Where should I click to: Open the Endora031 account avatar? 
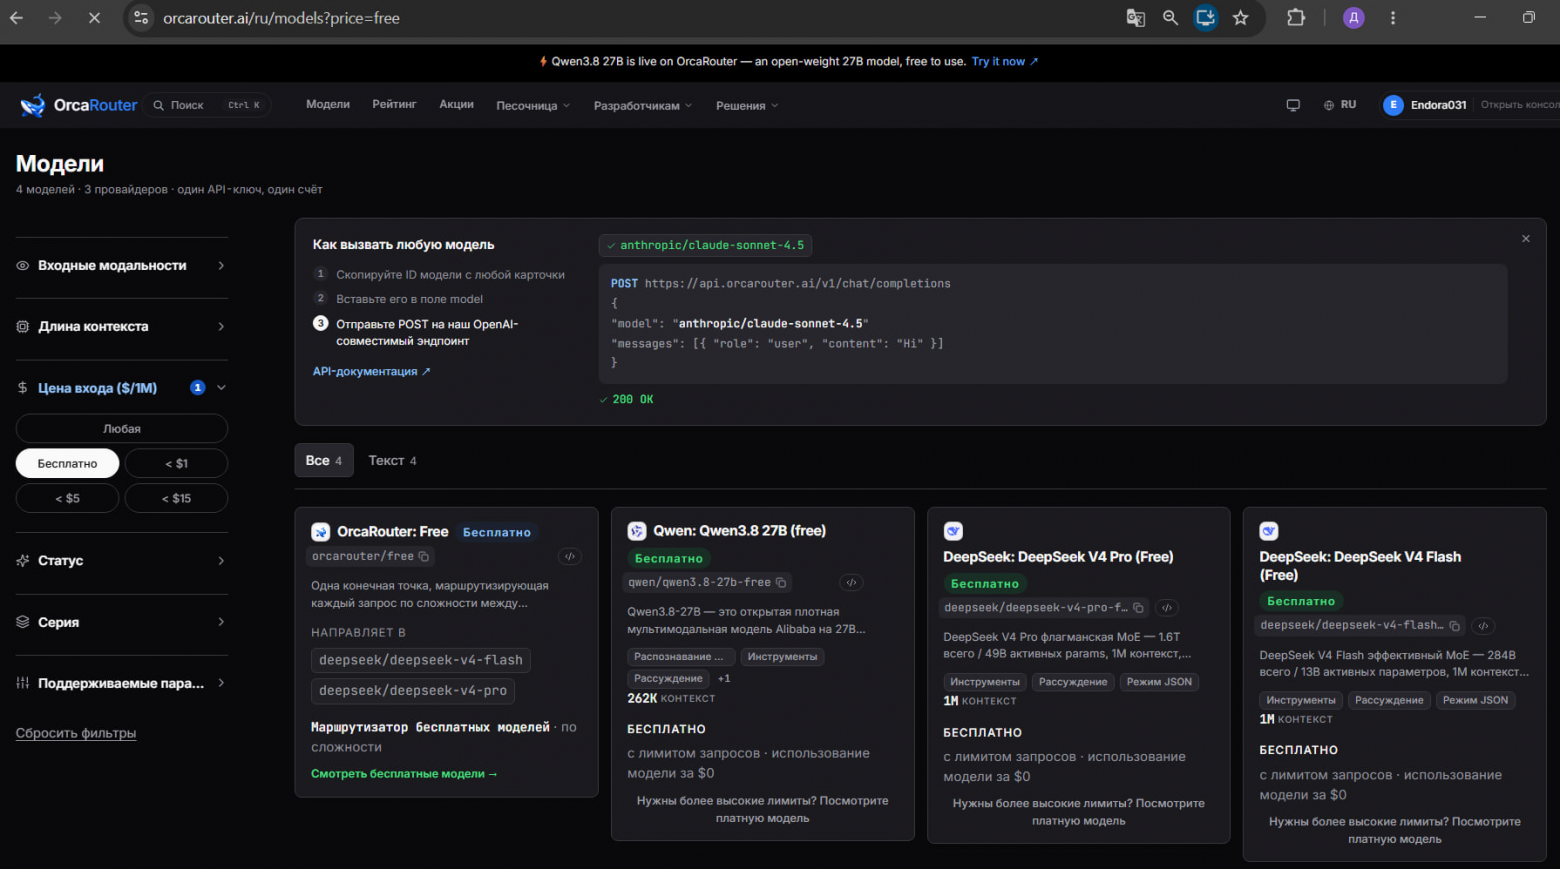[1393, 105]
